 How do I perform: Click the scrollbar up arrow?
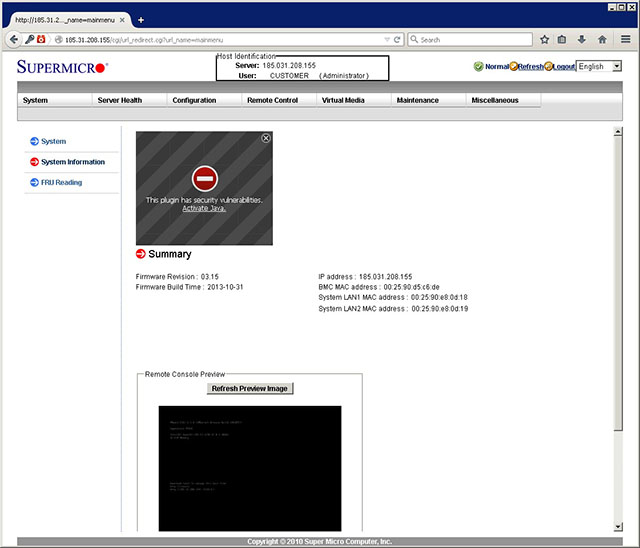point(618,131)
